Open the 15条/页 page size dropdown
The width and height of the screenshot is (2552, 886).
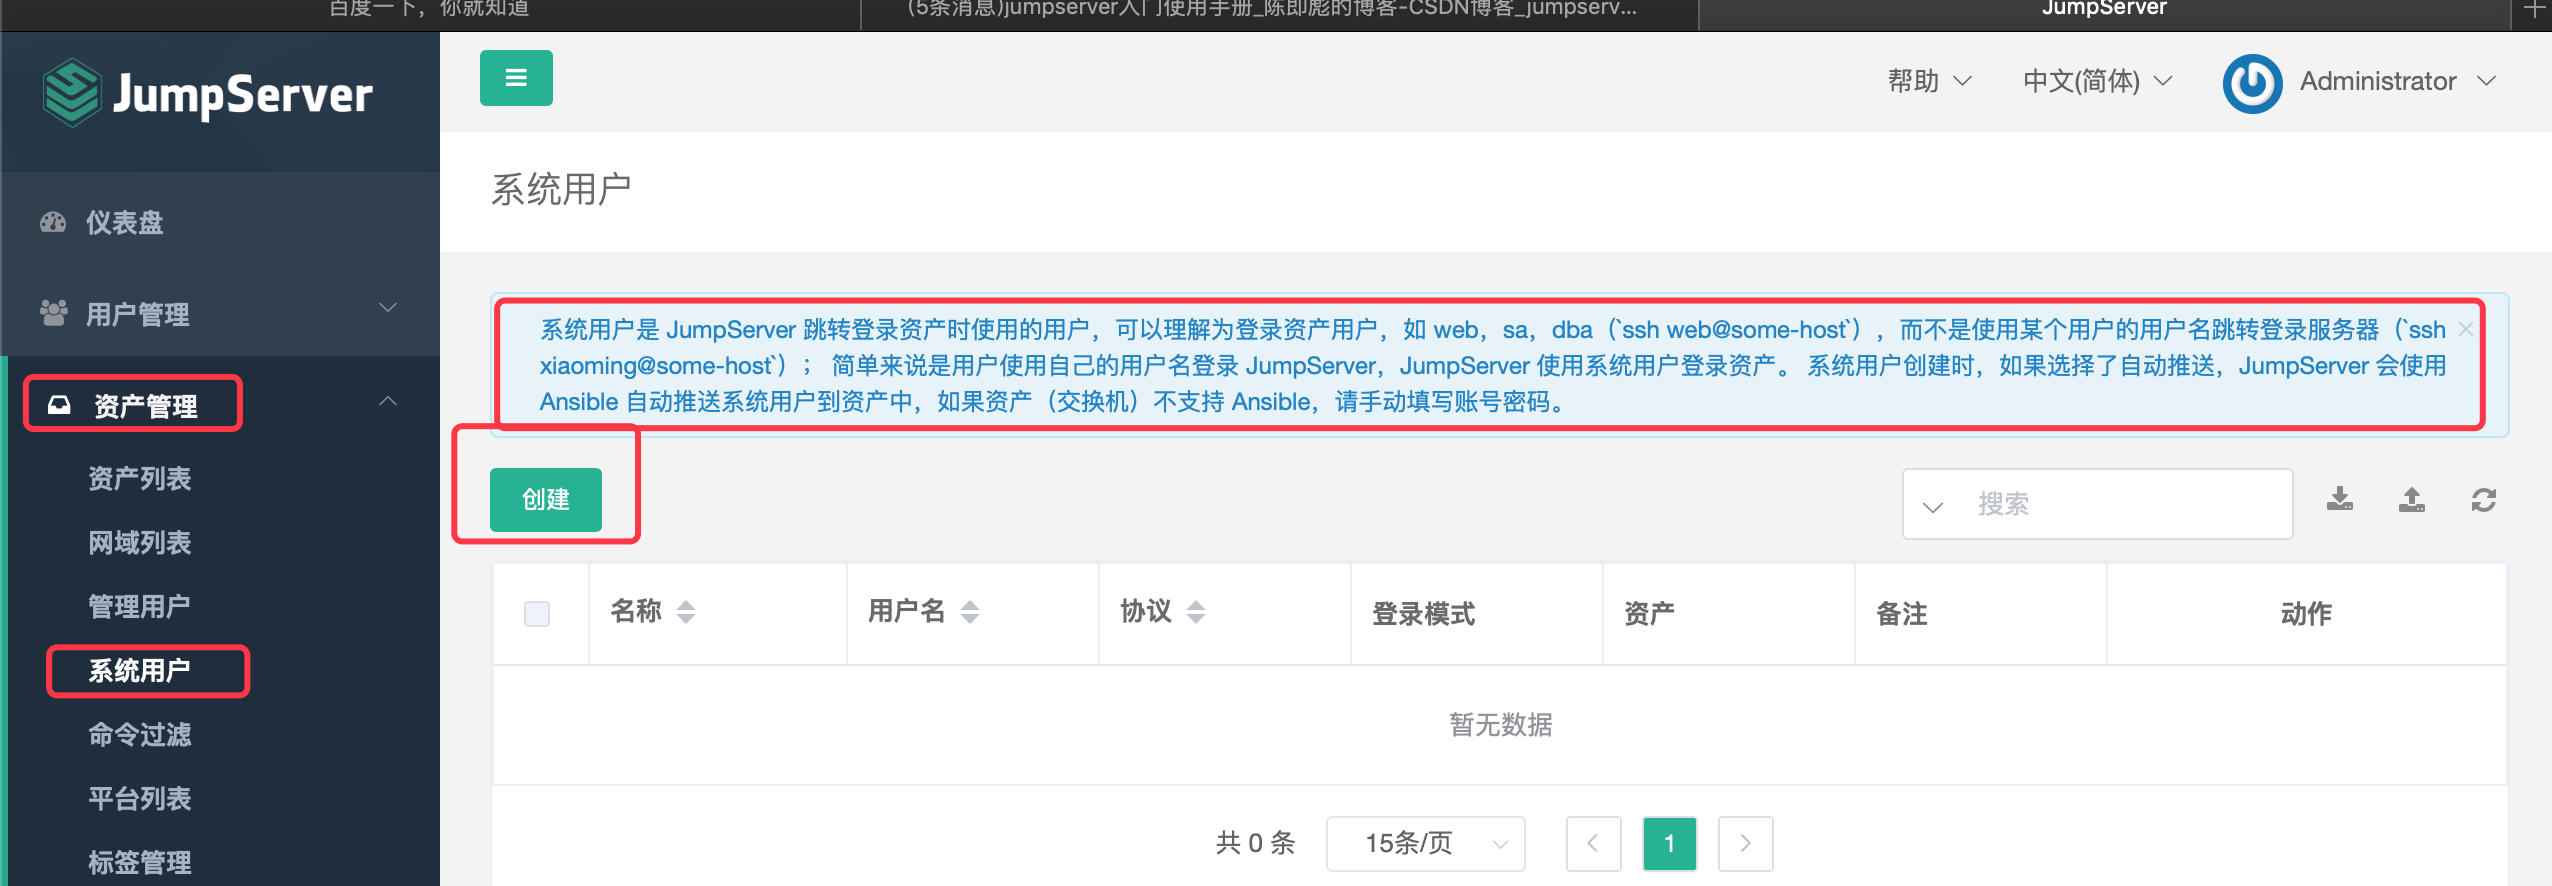click(x=1426, y=843)
